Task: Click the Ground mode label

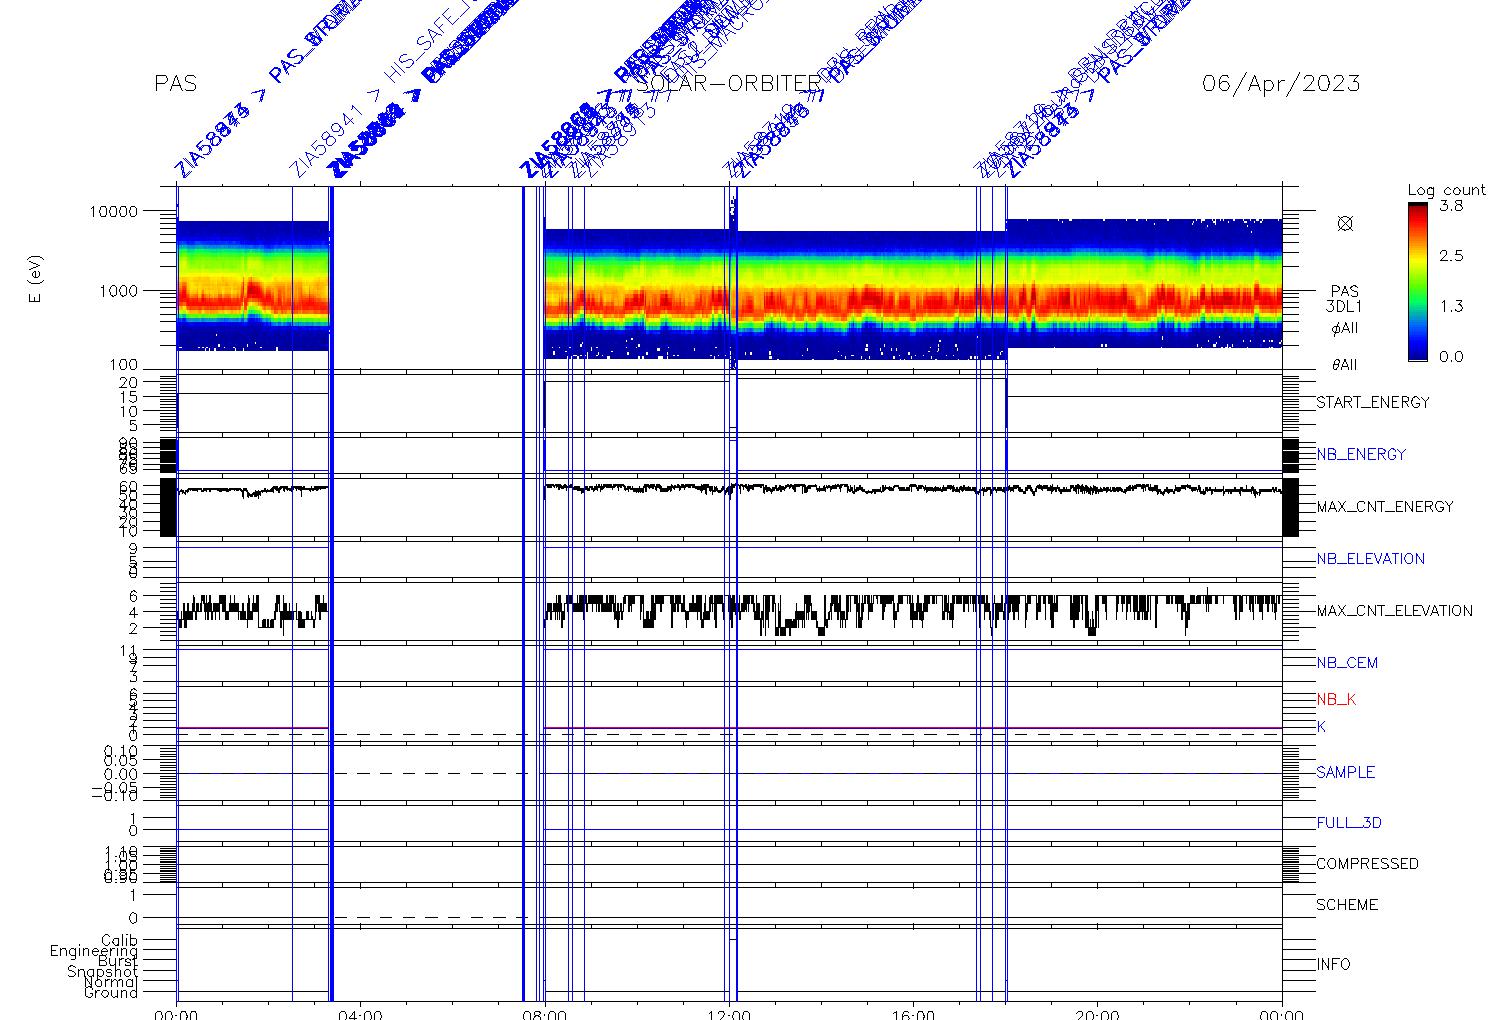Action: (x=111, y=993)
